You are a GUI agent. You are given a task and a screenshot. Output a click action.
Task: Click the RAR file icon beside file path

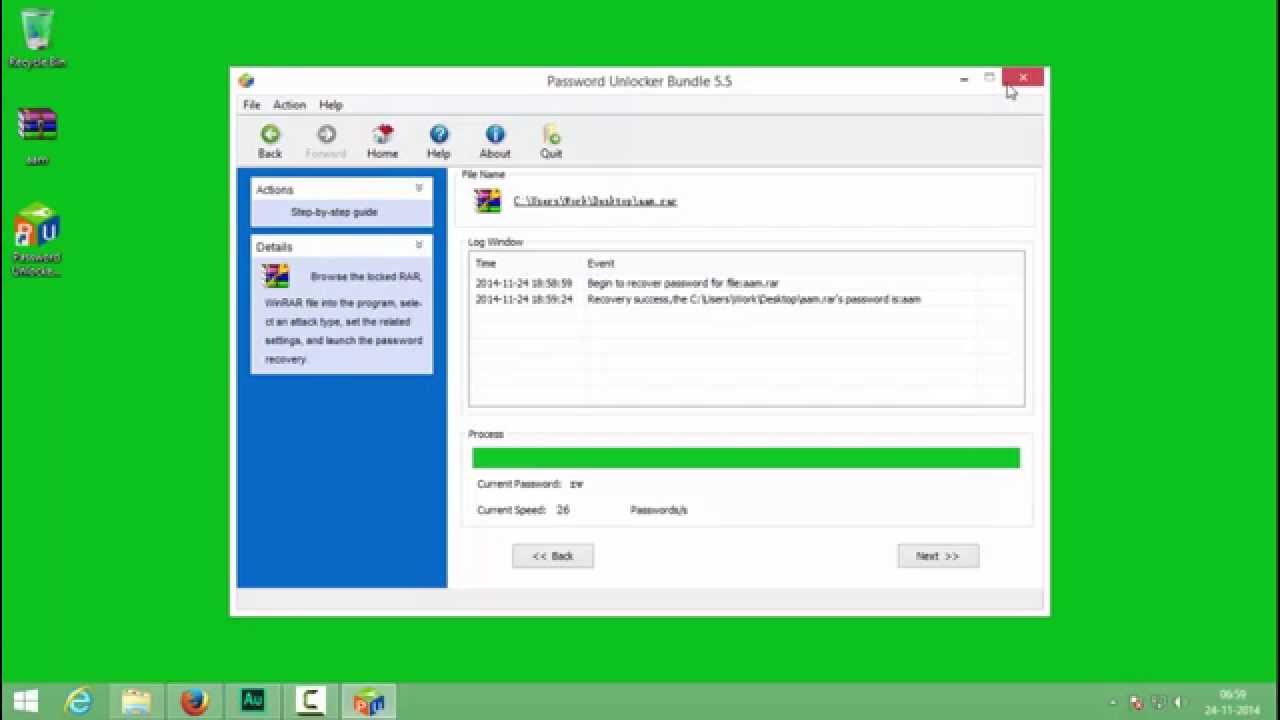tap(488, 200)
